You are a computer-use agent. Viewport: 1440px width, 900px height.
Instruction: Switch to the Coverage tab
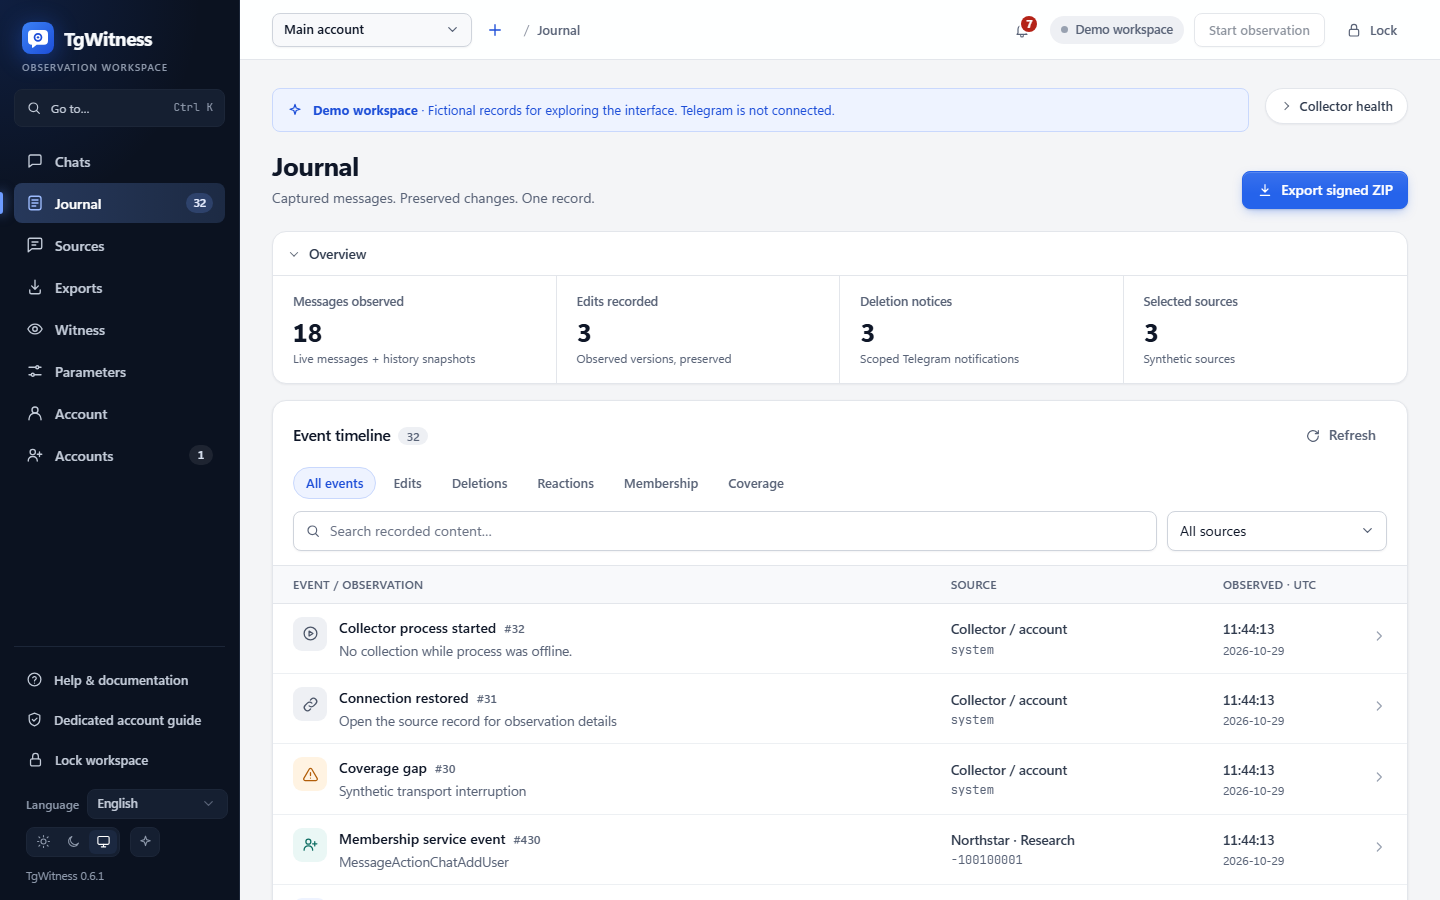pos(756,483)
